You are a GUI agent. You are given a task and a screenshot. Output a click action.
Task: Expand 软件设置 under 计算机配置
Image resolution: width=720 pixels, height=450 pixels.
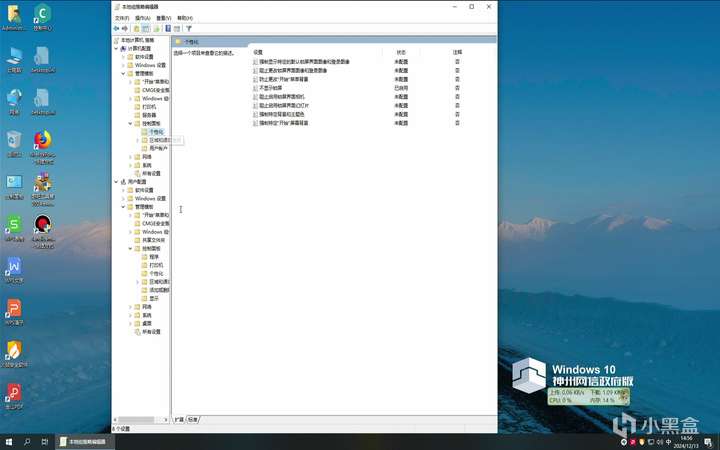tap(123, 57)
